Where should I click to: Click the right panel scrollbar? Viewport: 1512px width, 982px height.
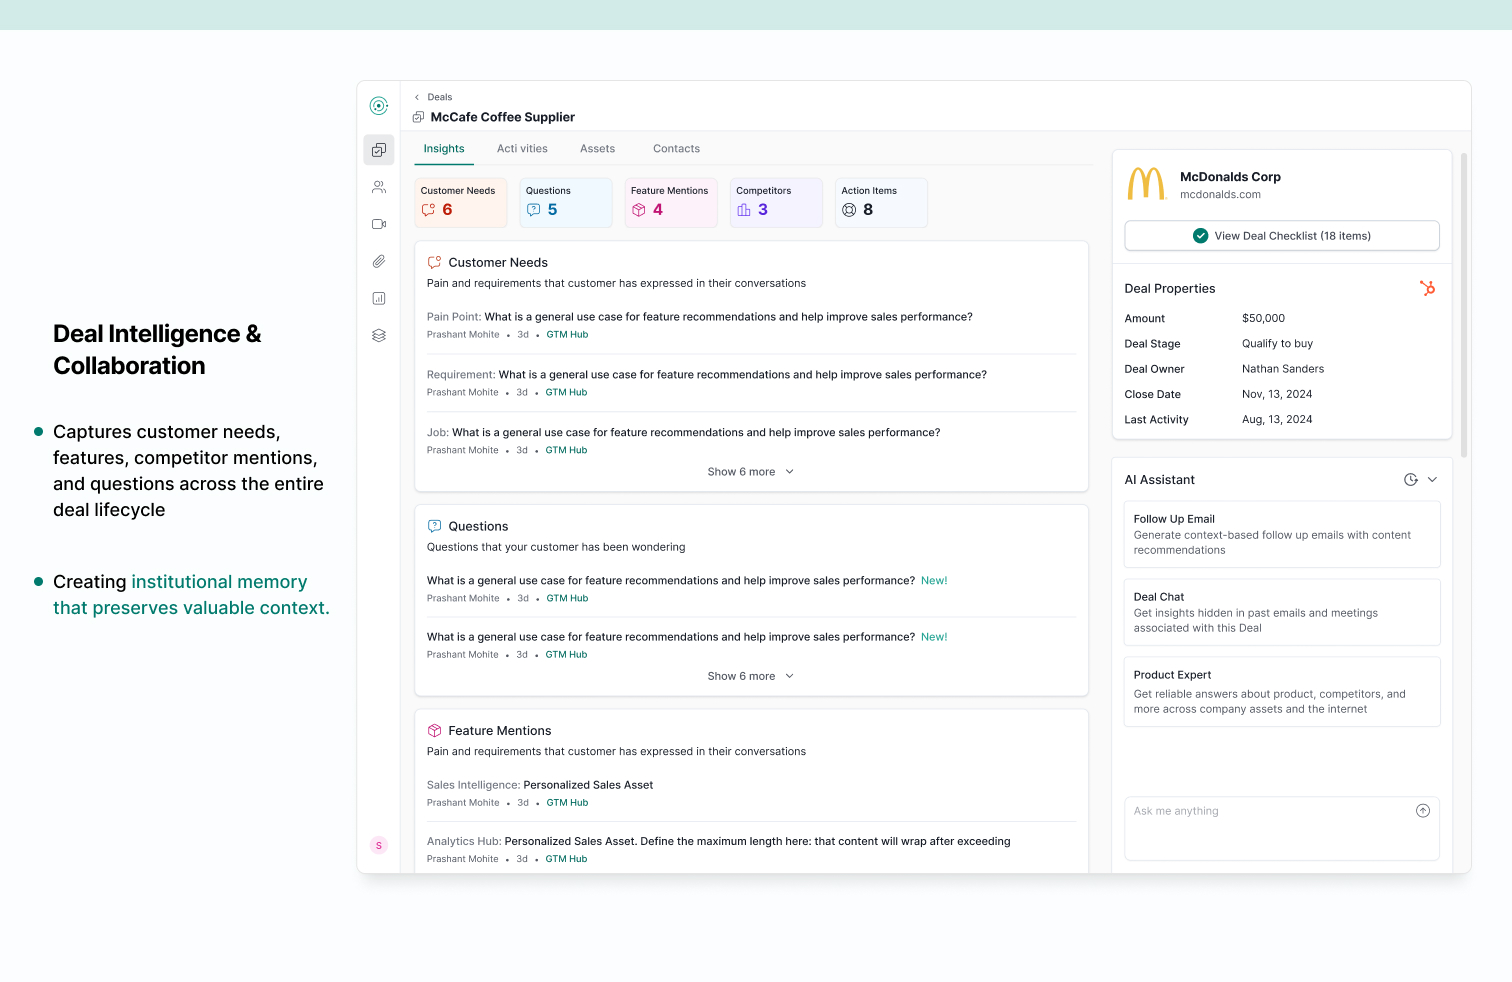click(1464, 305)
